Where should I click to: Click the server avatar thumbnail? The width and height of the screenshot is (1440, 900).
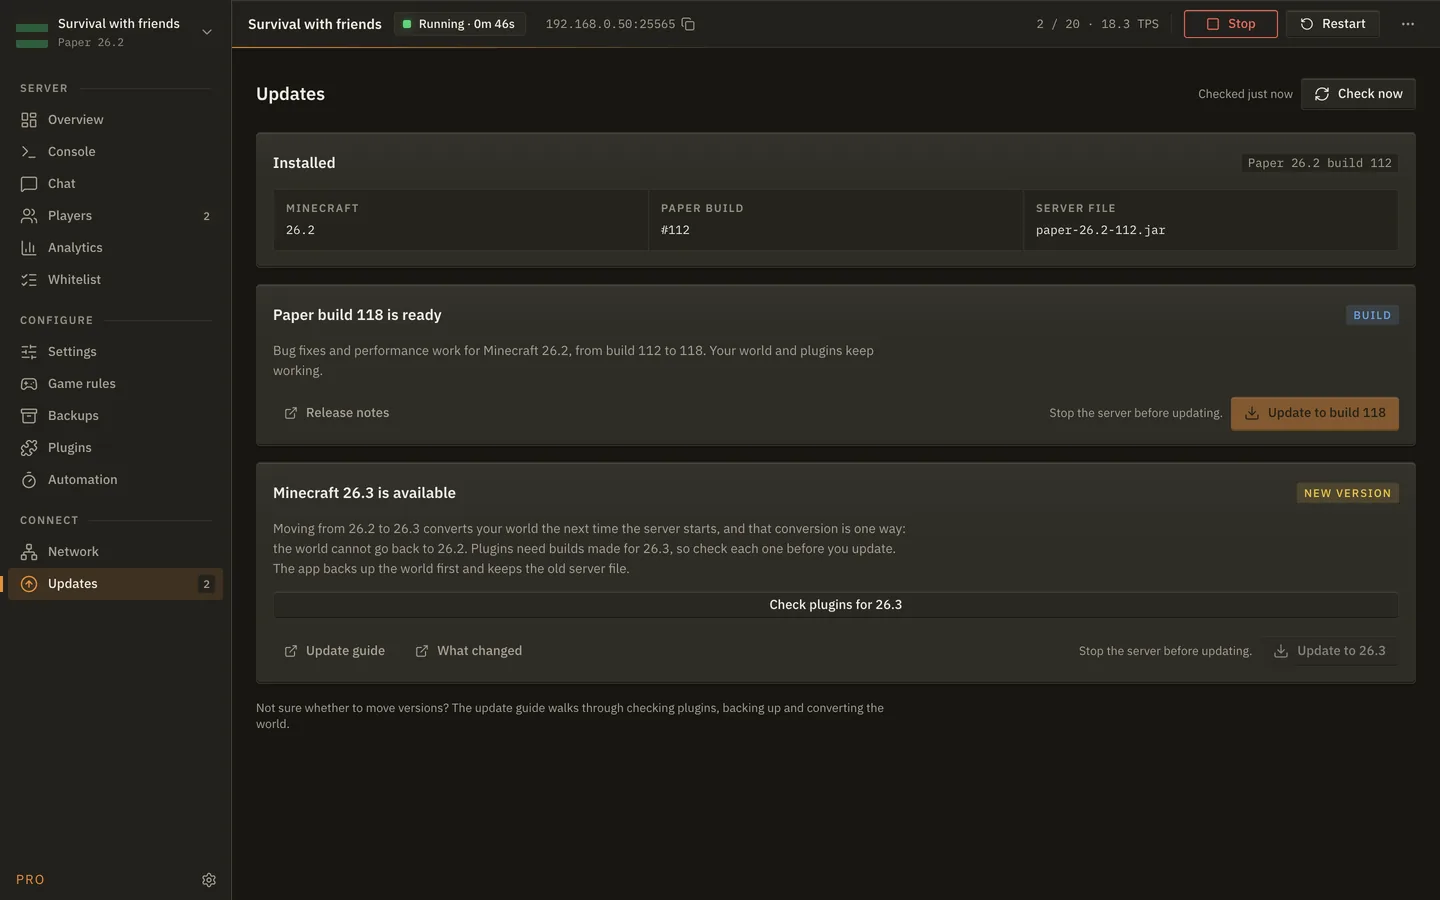click(32, 36)
